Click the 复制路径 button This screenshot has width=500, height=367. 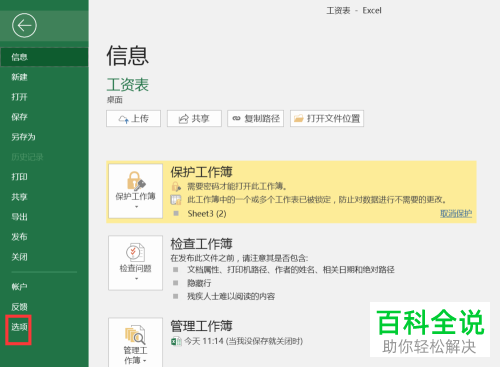(255, 118)
